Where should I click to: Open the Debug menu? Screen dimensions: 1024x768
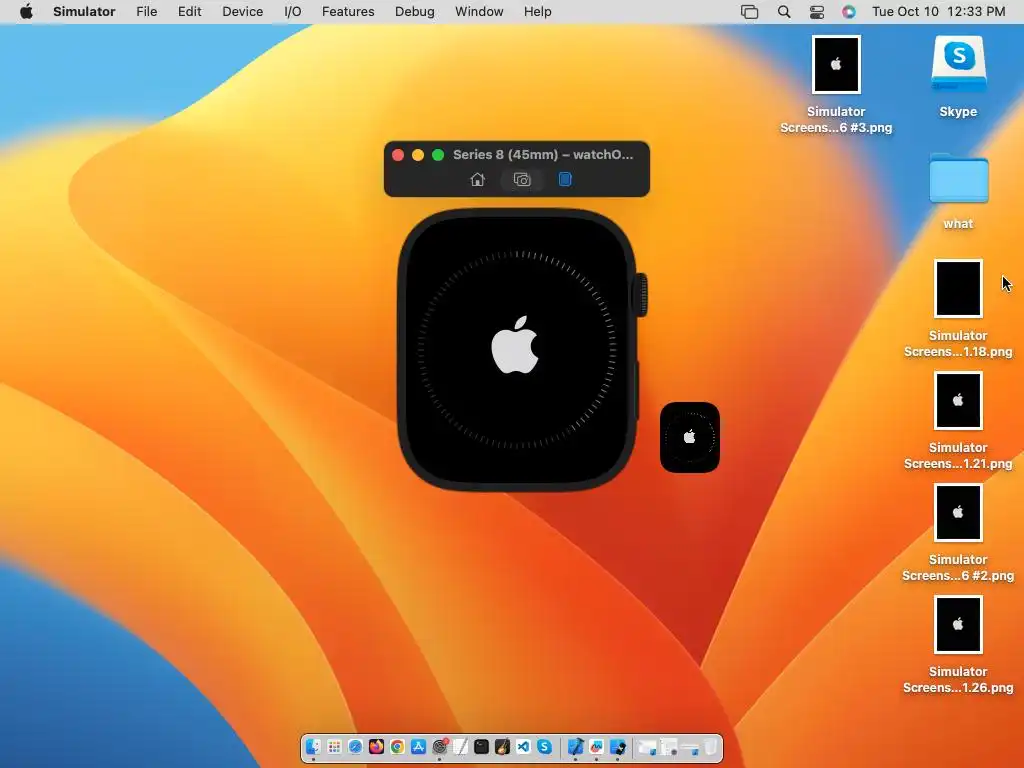tap(415, 12)
